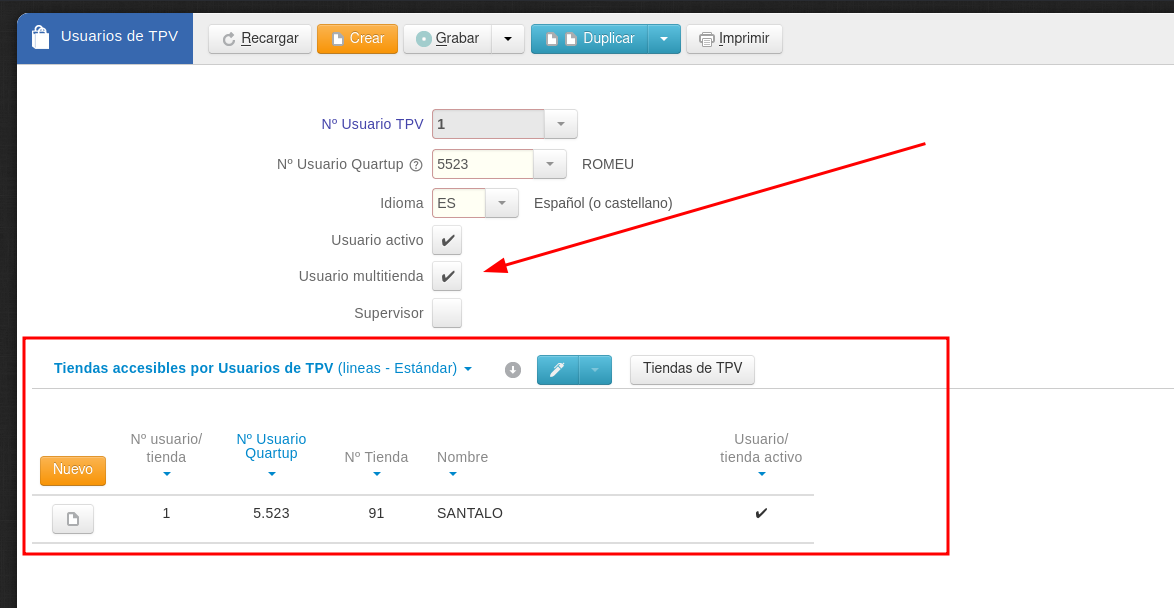Click the Grabar save button
1174x608 pixels.
pyautogui.click(x=447, y=39)
